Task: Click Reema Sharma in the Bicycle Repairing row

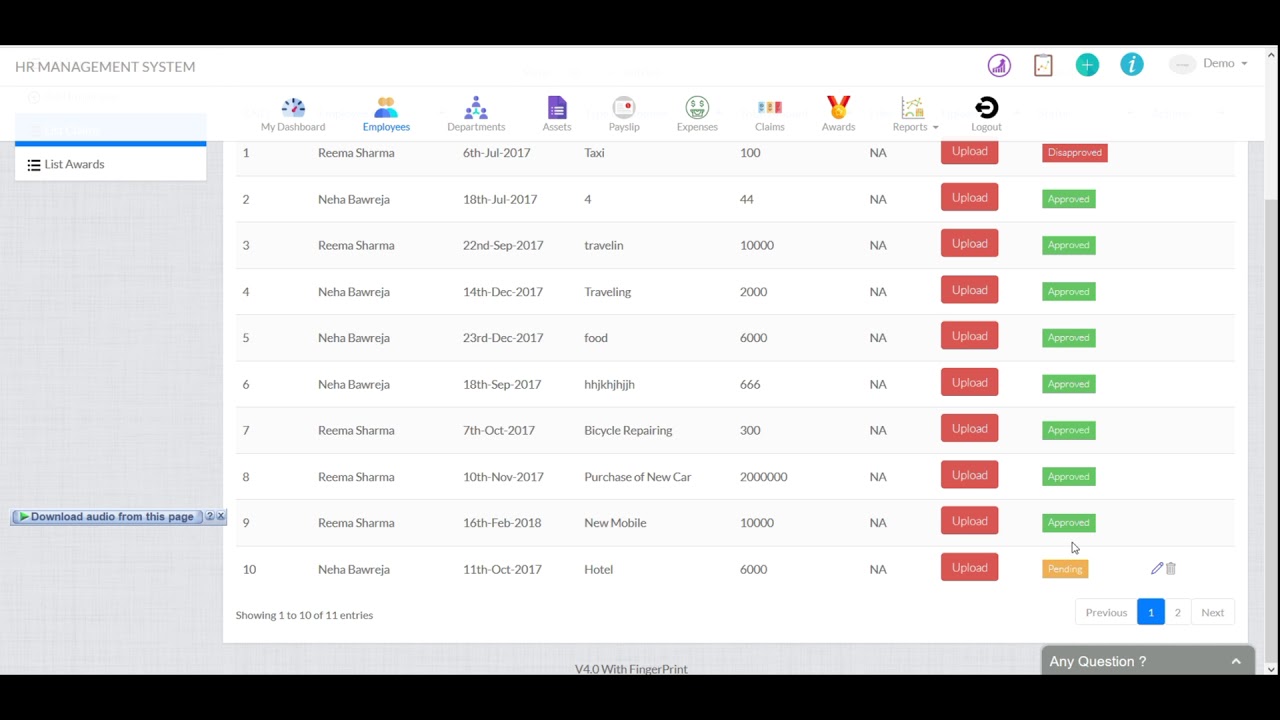Action: (x=356, y=430)
